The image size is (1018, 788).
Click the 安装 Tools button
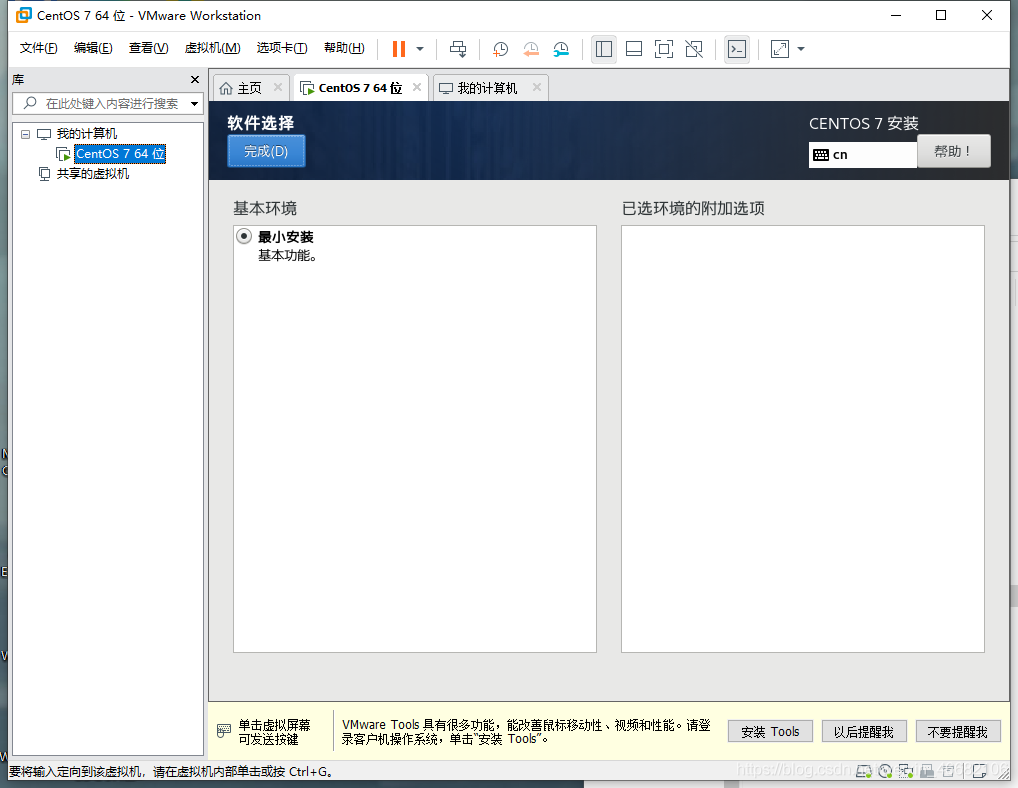coord(770,732)
